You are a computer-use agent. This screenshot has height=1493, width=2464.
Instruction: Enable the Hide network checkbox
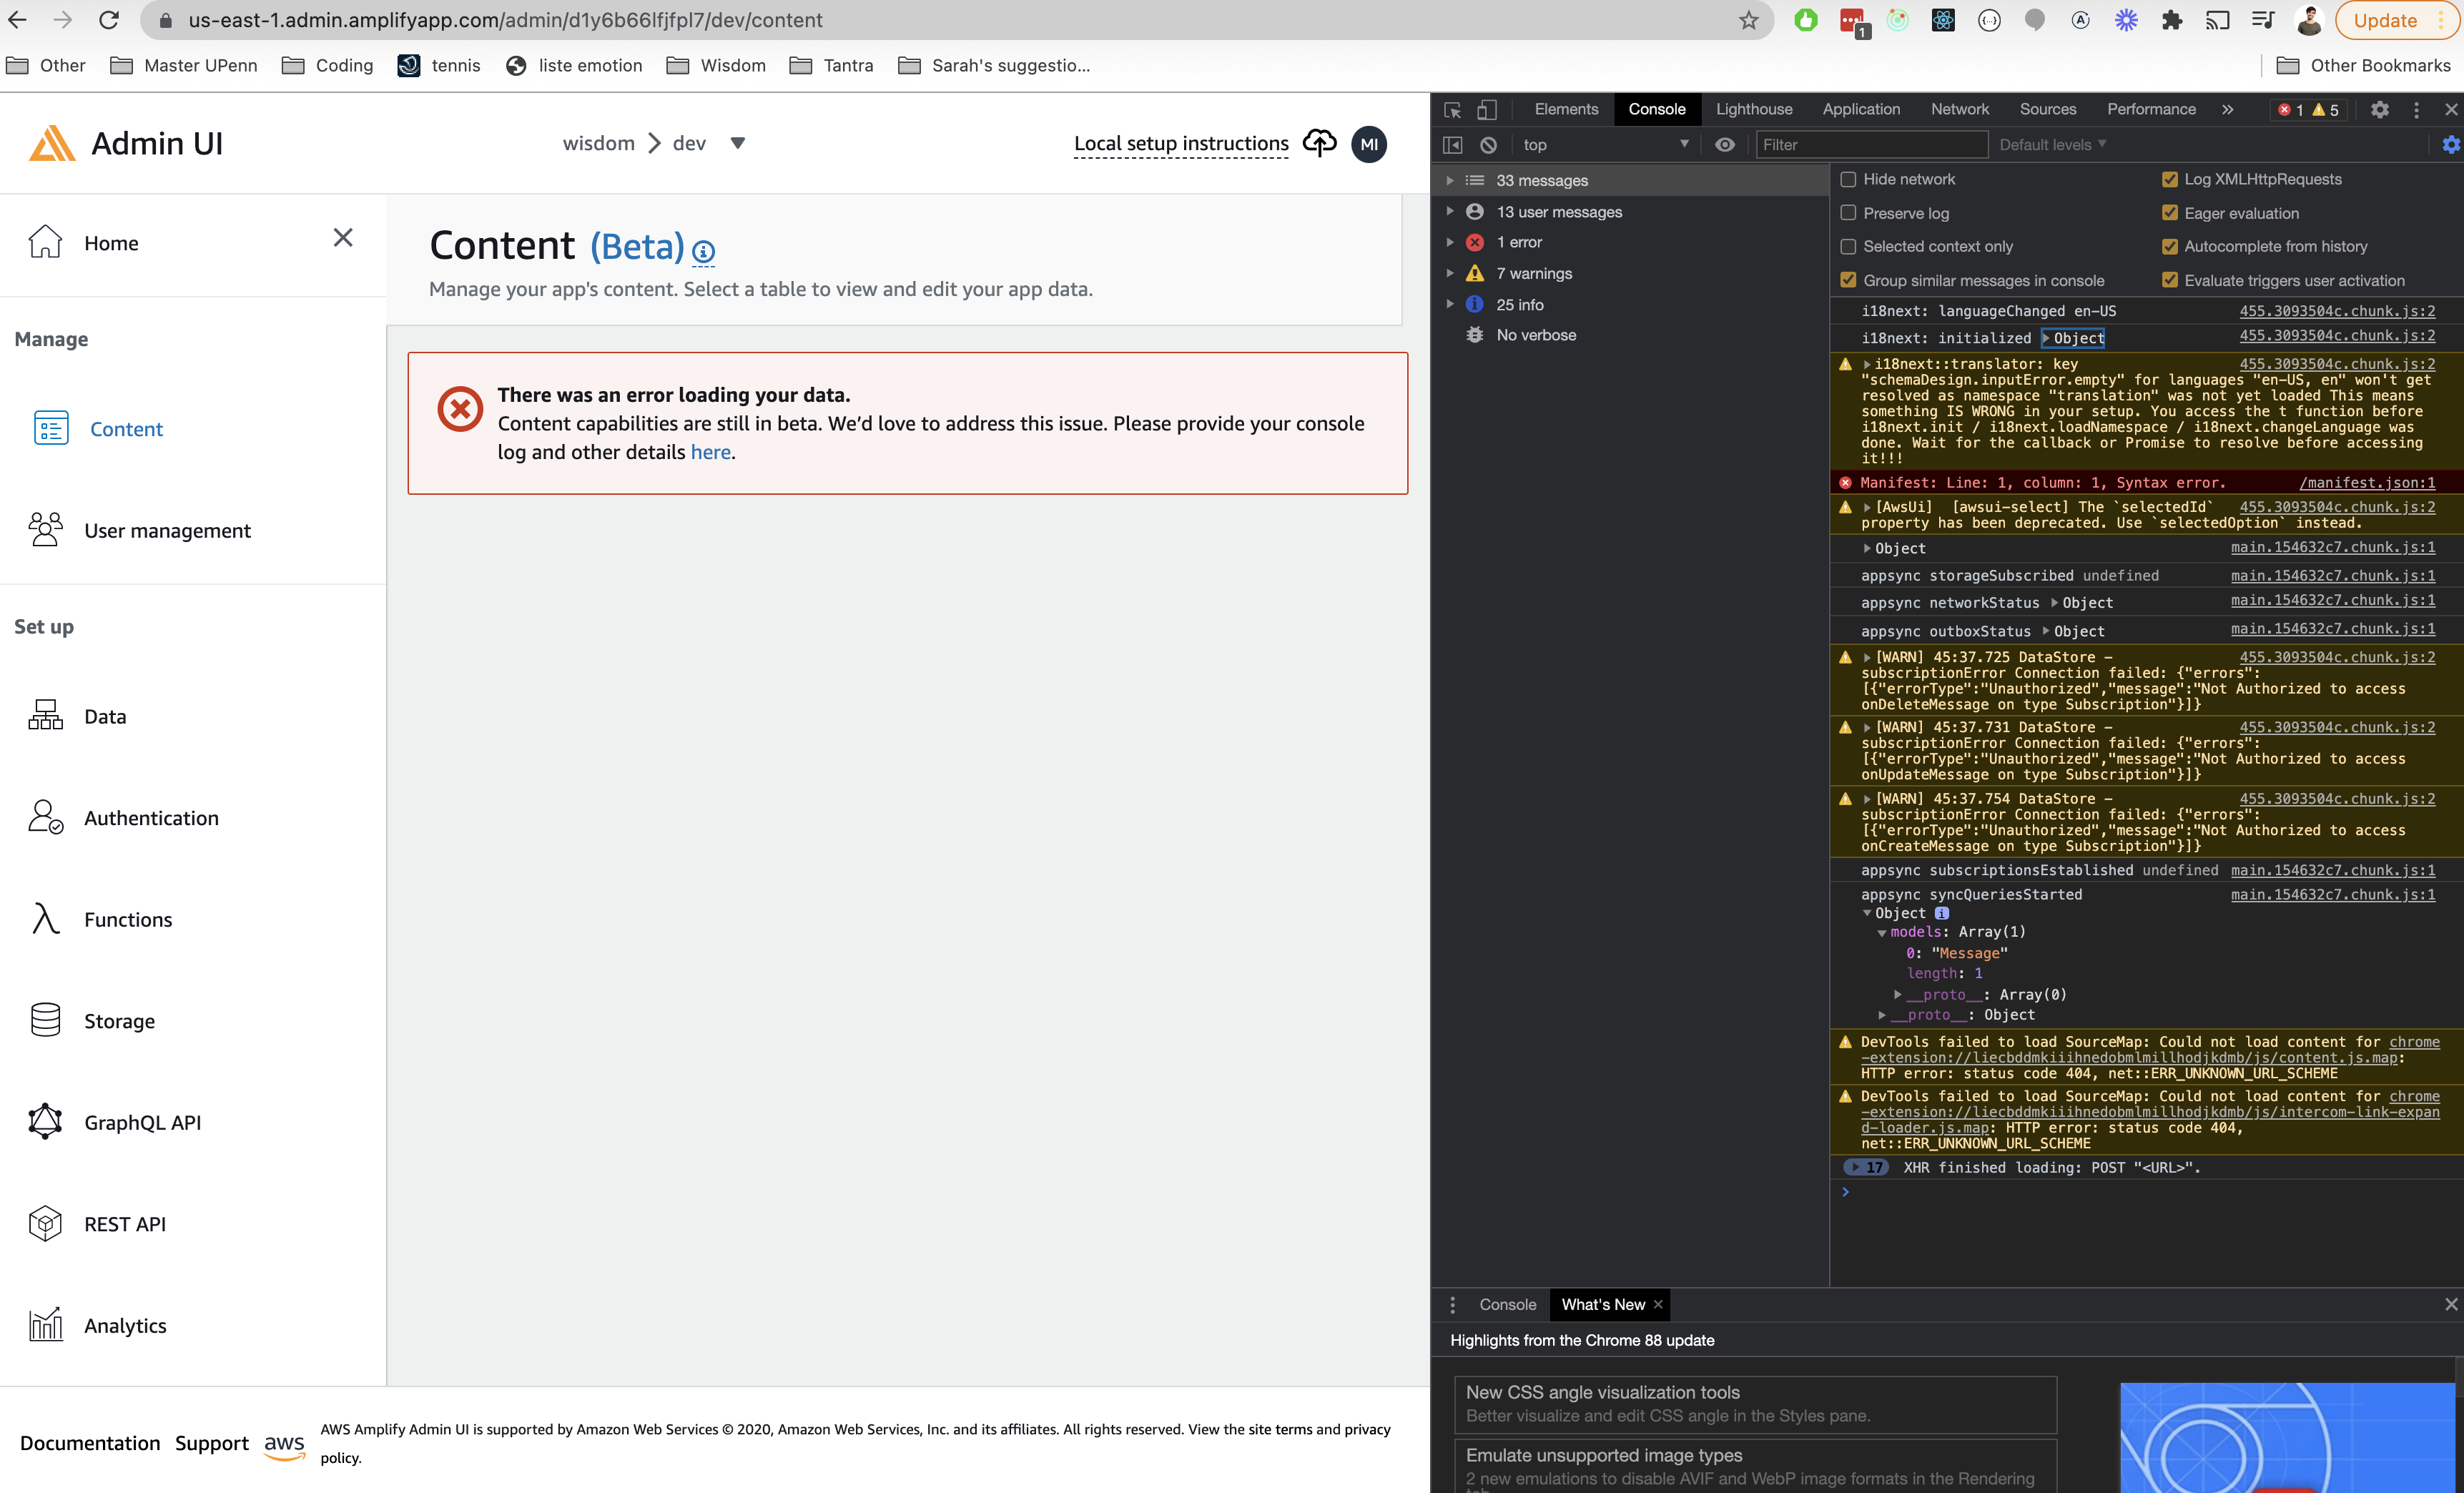pyautogui.click(x=1848, y=179)
